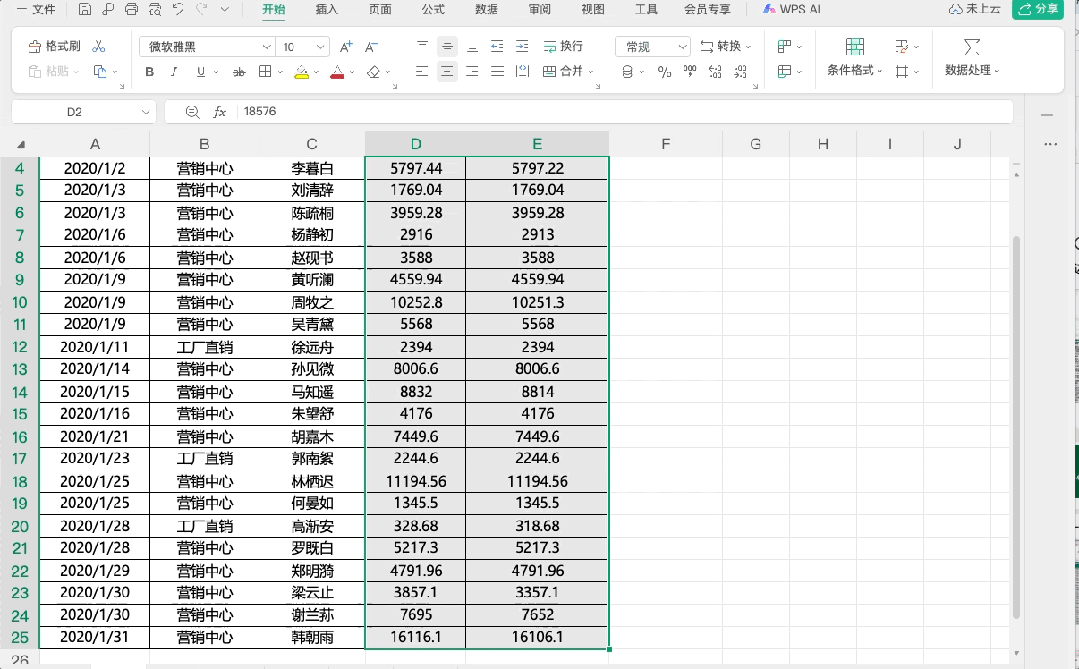Toggle Wrap Text (换行)

tap(563, 46)
